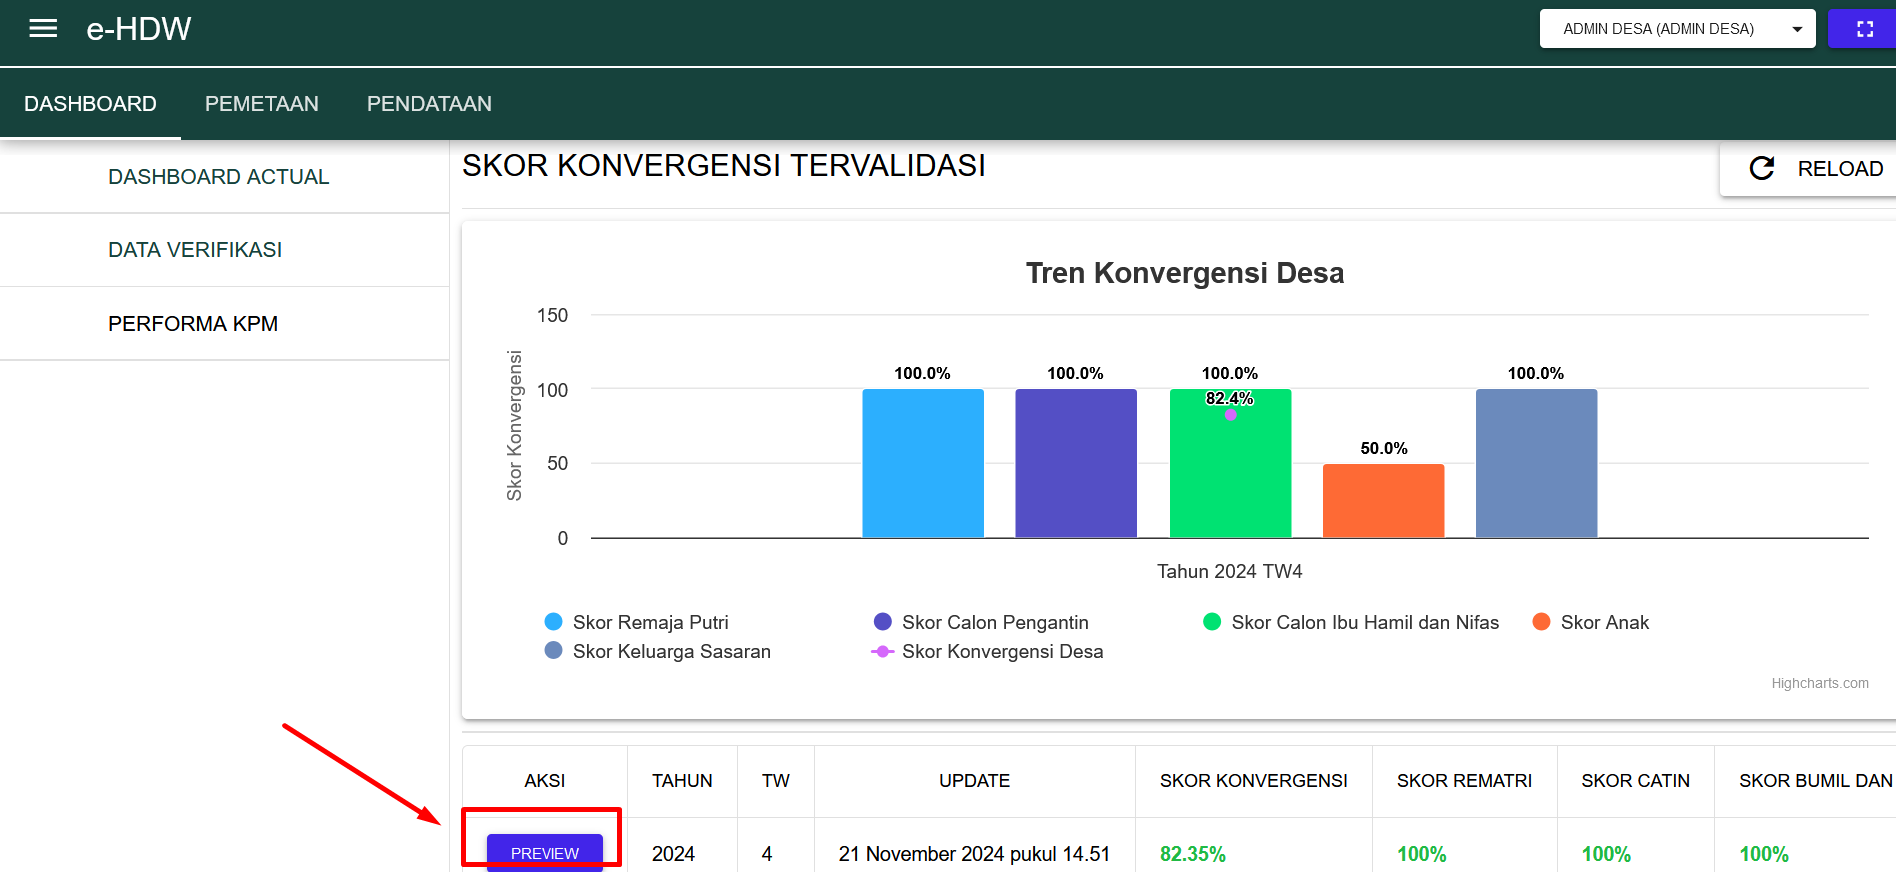Click the purple Calon Pengantin bar

point(1076,463)
